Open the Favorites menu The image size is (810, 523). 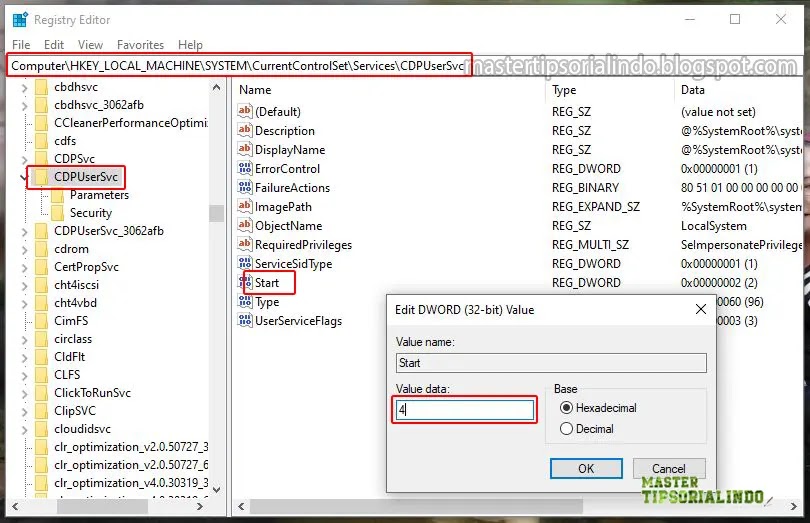click(x=141, y=45)
